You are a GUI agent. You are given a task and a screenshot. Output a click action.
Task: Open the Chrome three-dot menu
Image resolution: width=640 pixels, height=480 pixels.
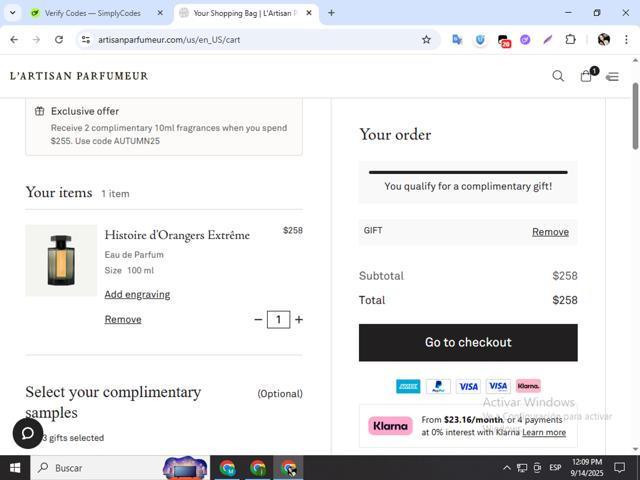click(627, 40)
